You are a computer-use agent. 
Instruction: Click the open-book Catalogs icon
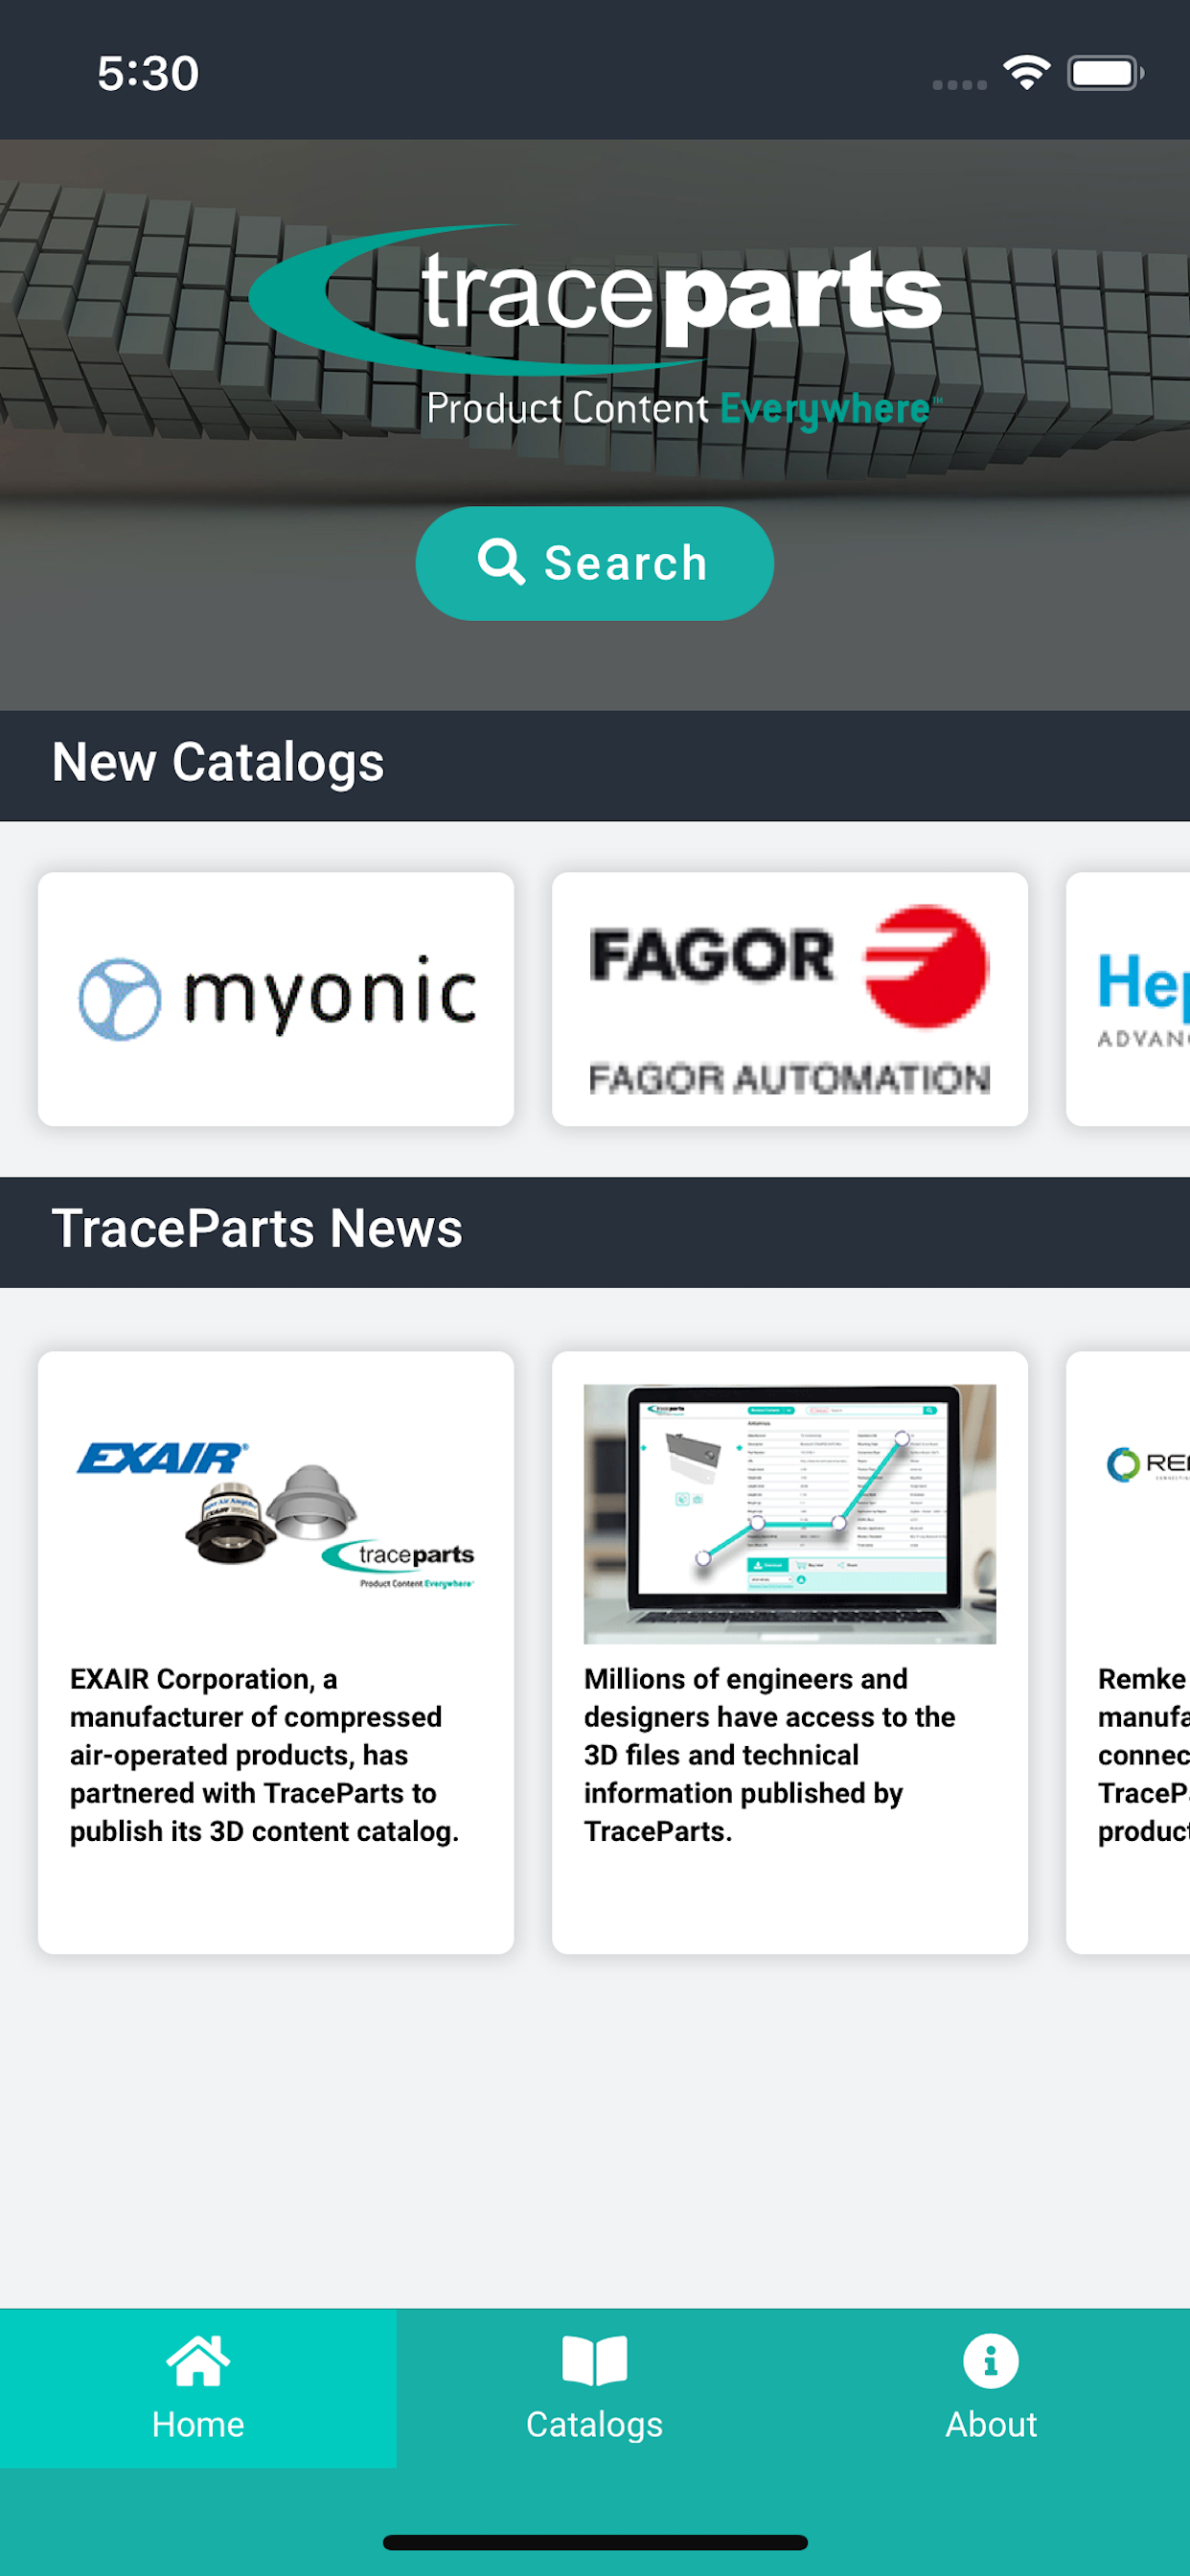(x=595, y=2361)
